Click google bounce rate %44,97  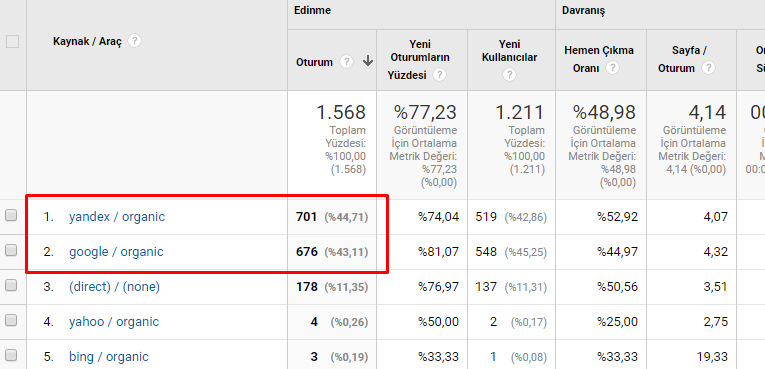click(x=617, y=252)
